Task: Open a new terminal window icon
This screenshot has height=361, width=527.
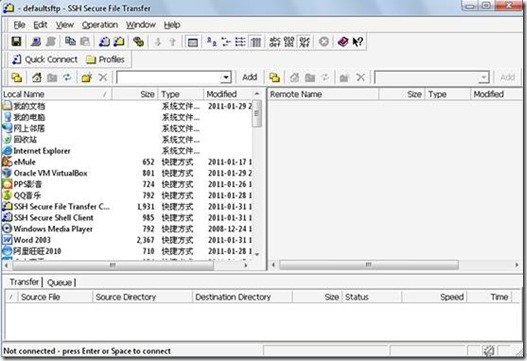Action: 104,42
